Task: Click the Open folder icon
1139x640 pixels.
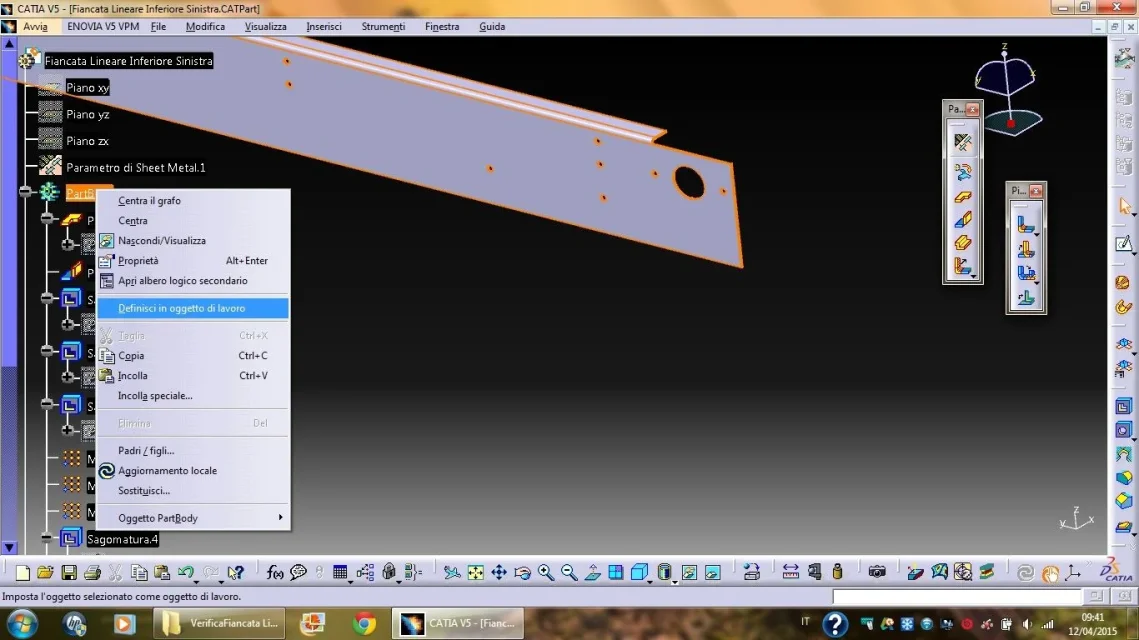Action: (45, 572)
